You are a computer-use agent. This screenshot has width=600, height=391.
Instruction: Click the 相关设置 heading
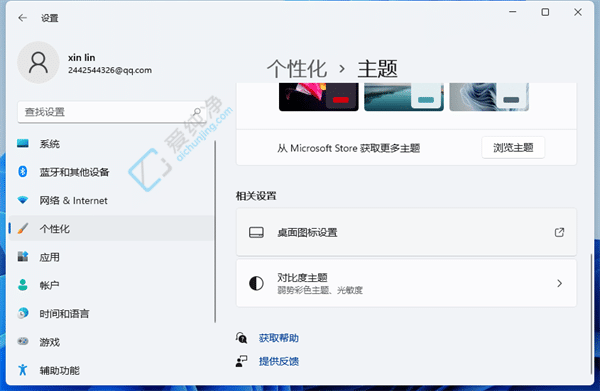click(256, 196)
